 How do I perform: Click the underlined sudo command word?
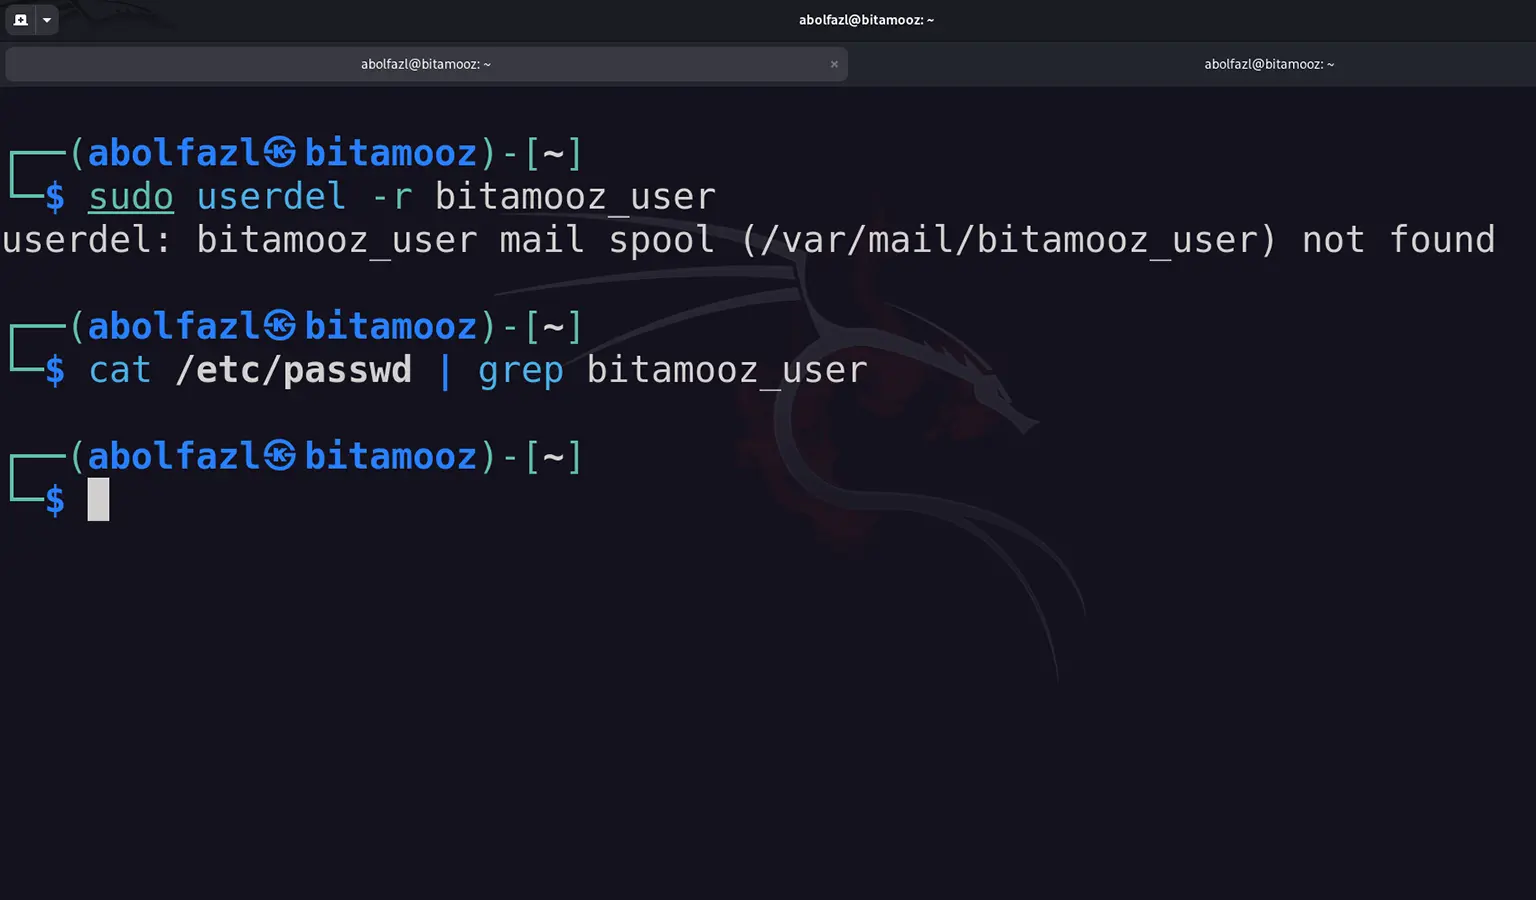(131, 197)
